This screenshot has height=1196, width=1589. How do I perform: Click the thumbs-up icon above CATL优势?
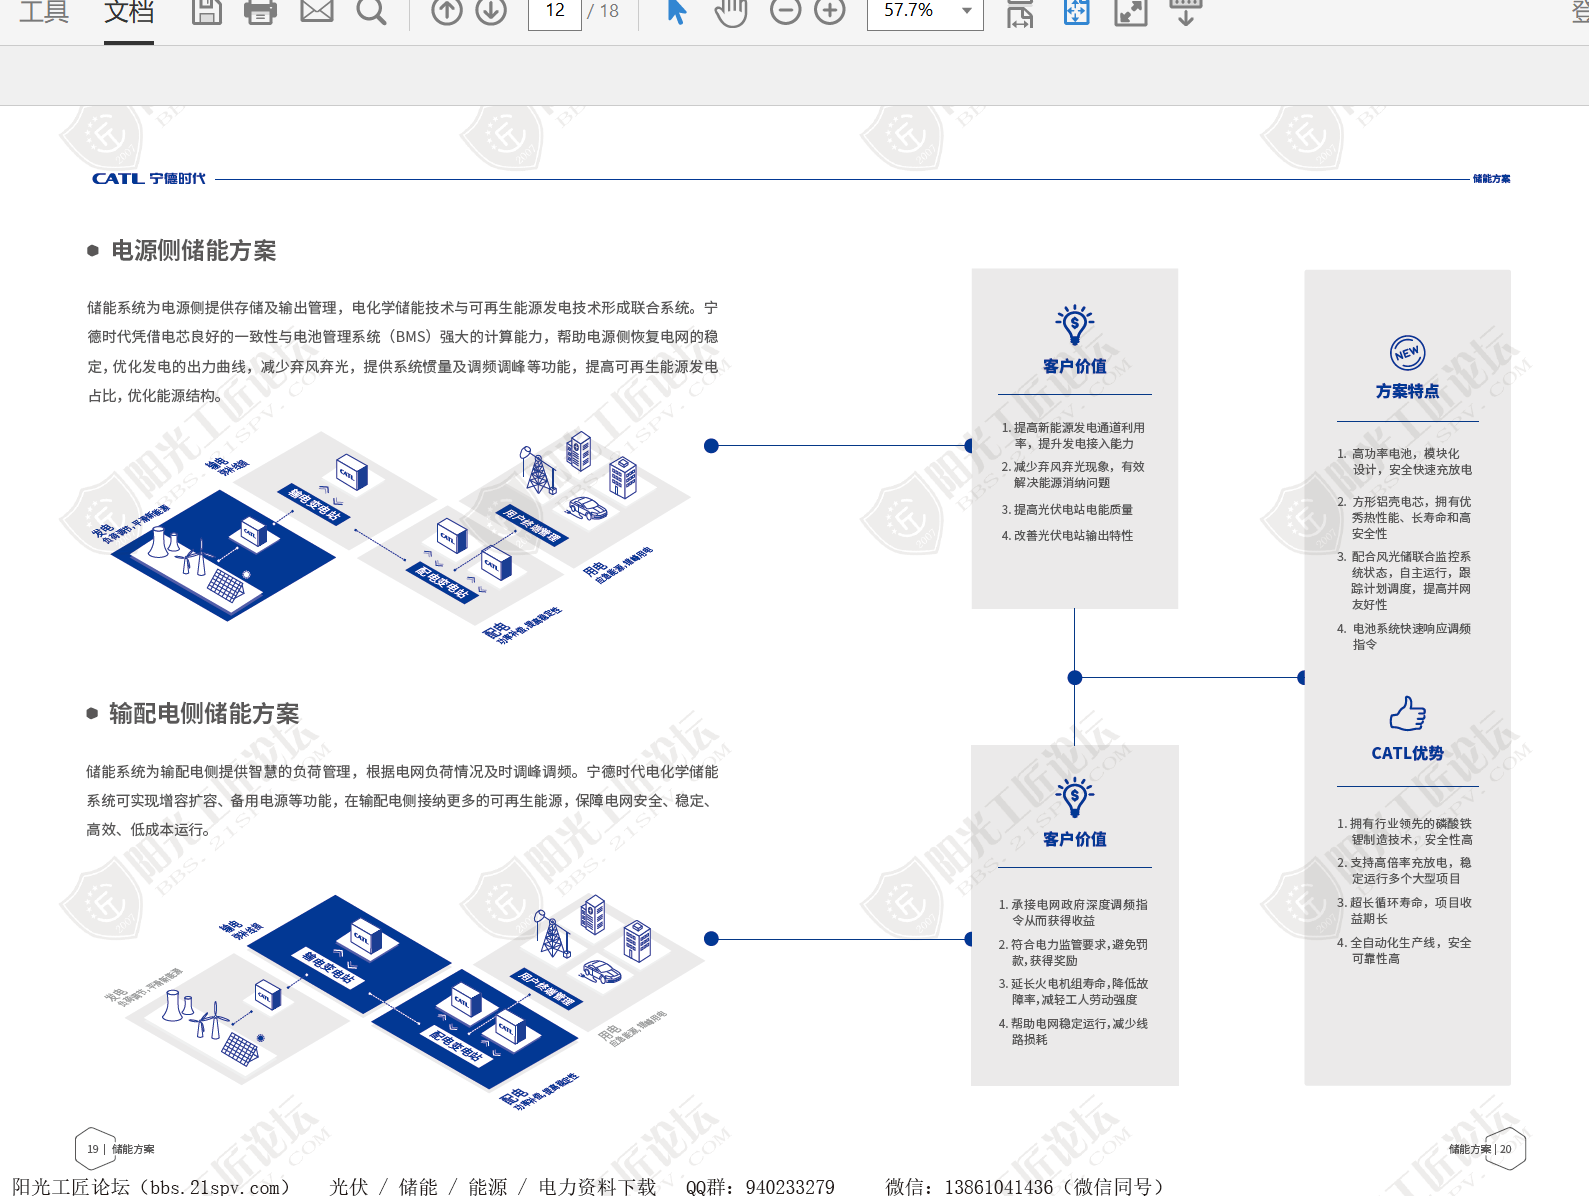tap(1408, 714)
